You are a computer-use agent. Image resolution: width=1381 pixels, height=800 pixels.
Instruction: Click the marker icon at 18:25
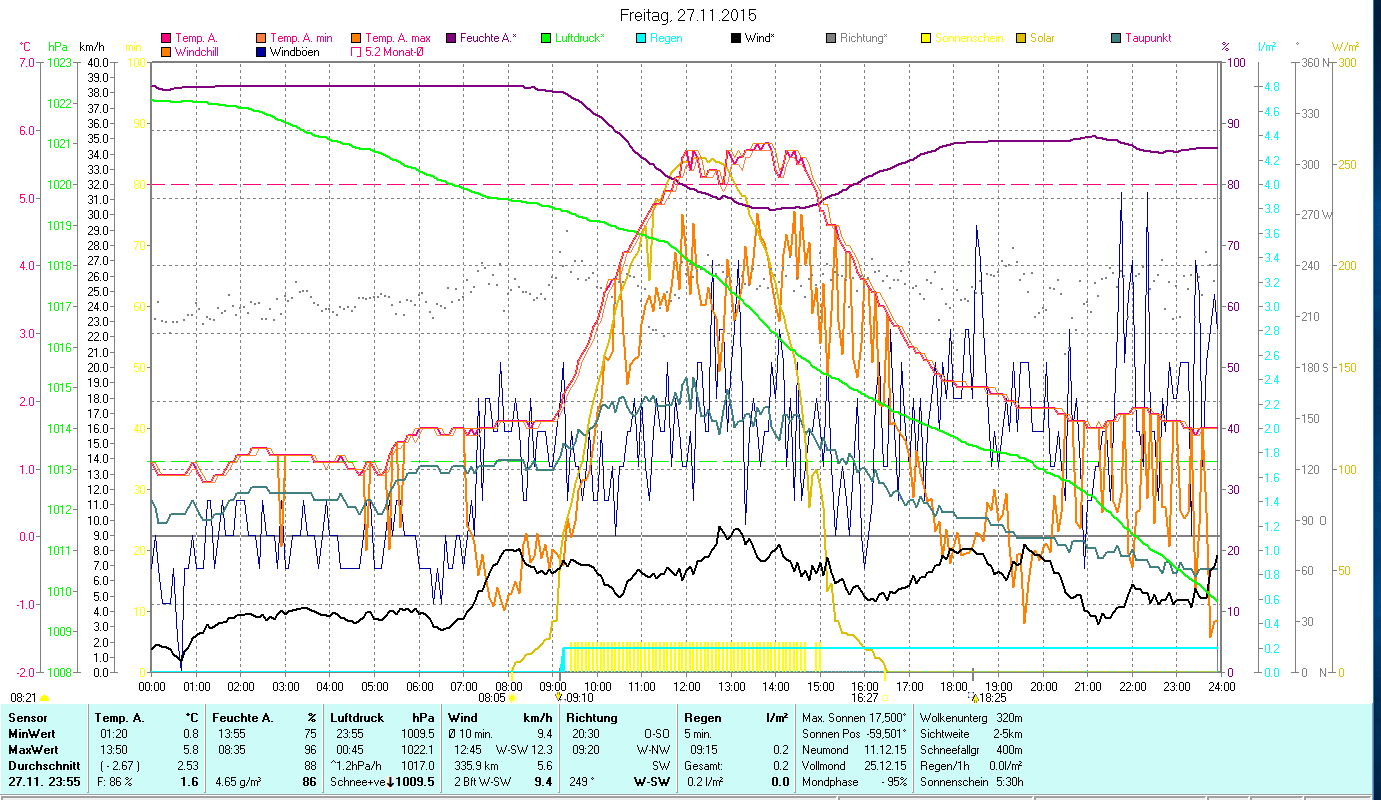(973, 697)
